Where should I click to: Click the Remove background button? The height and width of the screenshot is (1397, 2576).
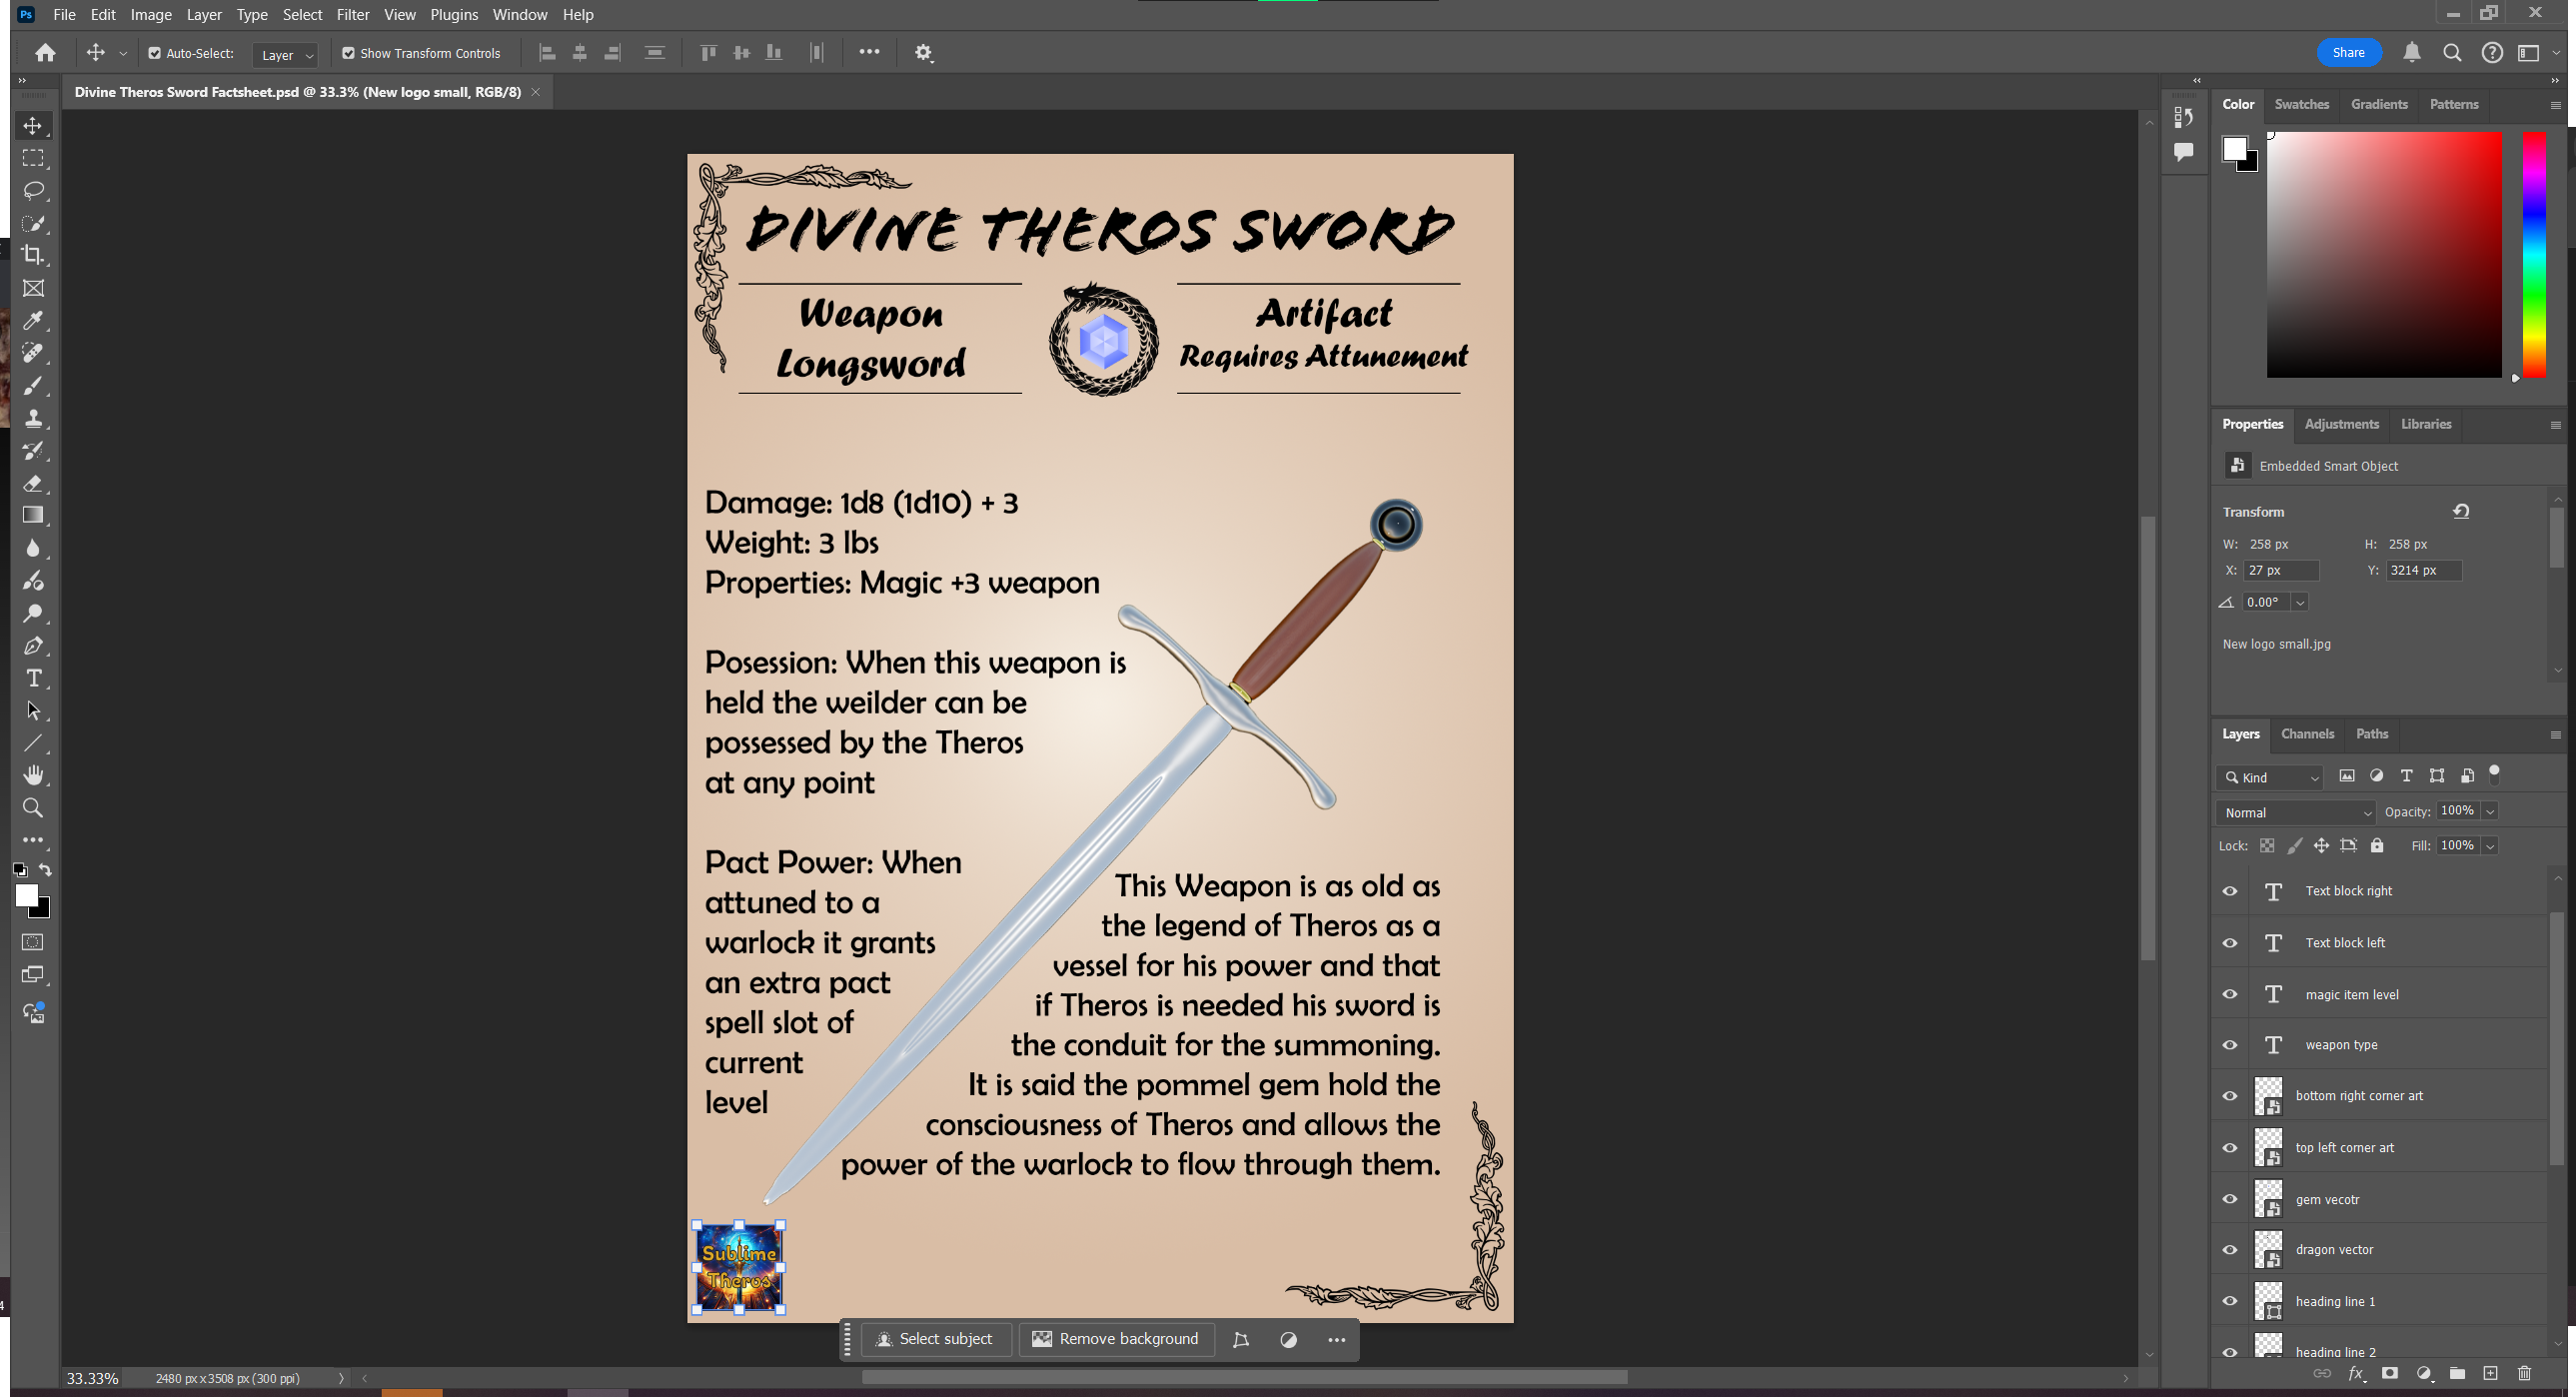(1115, 1340)
